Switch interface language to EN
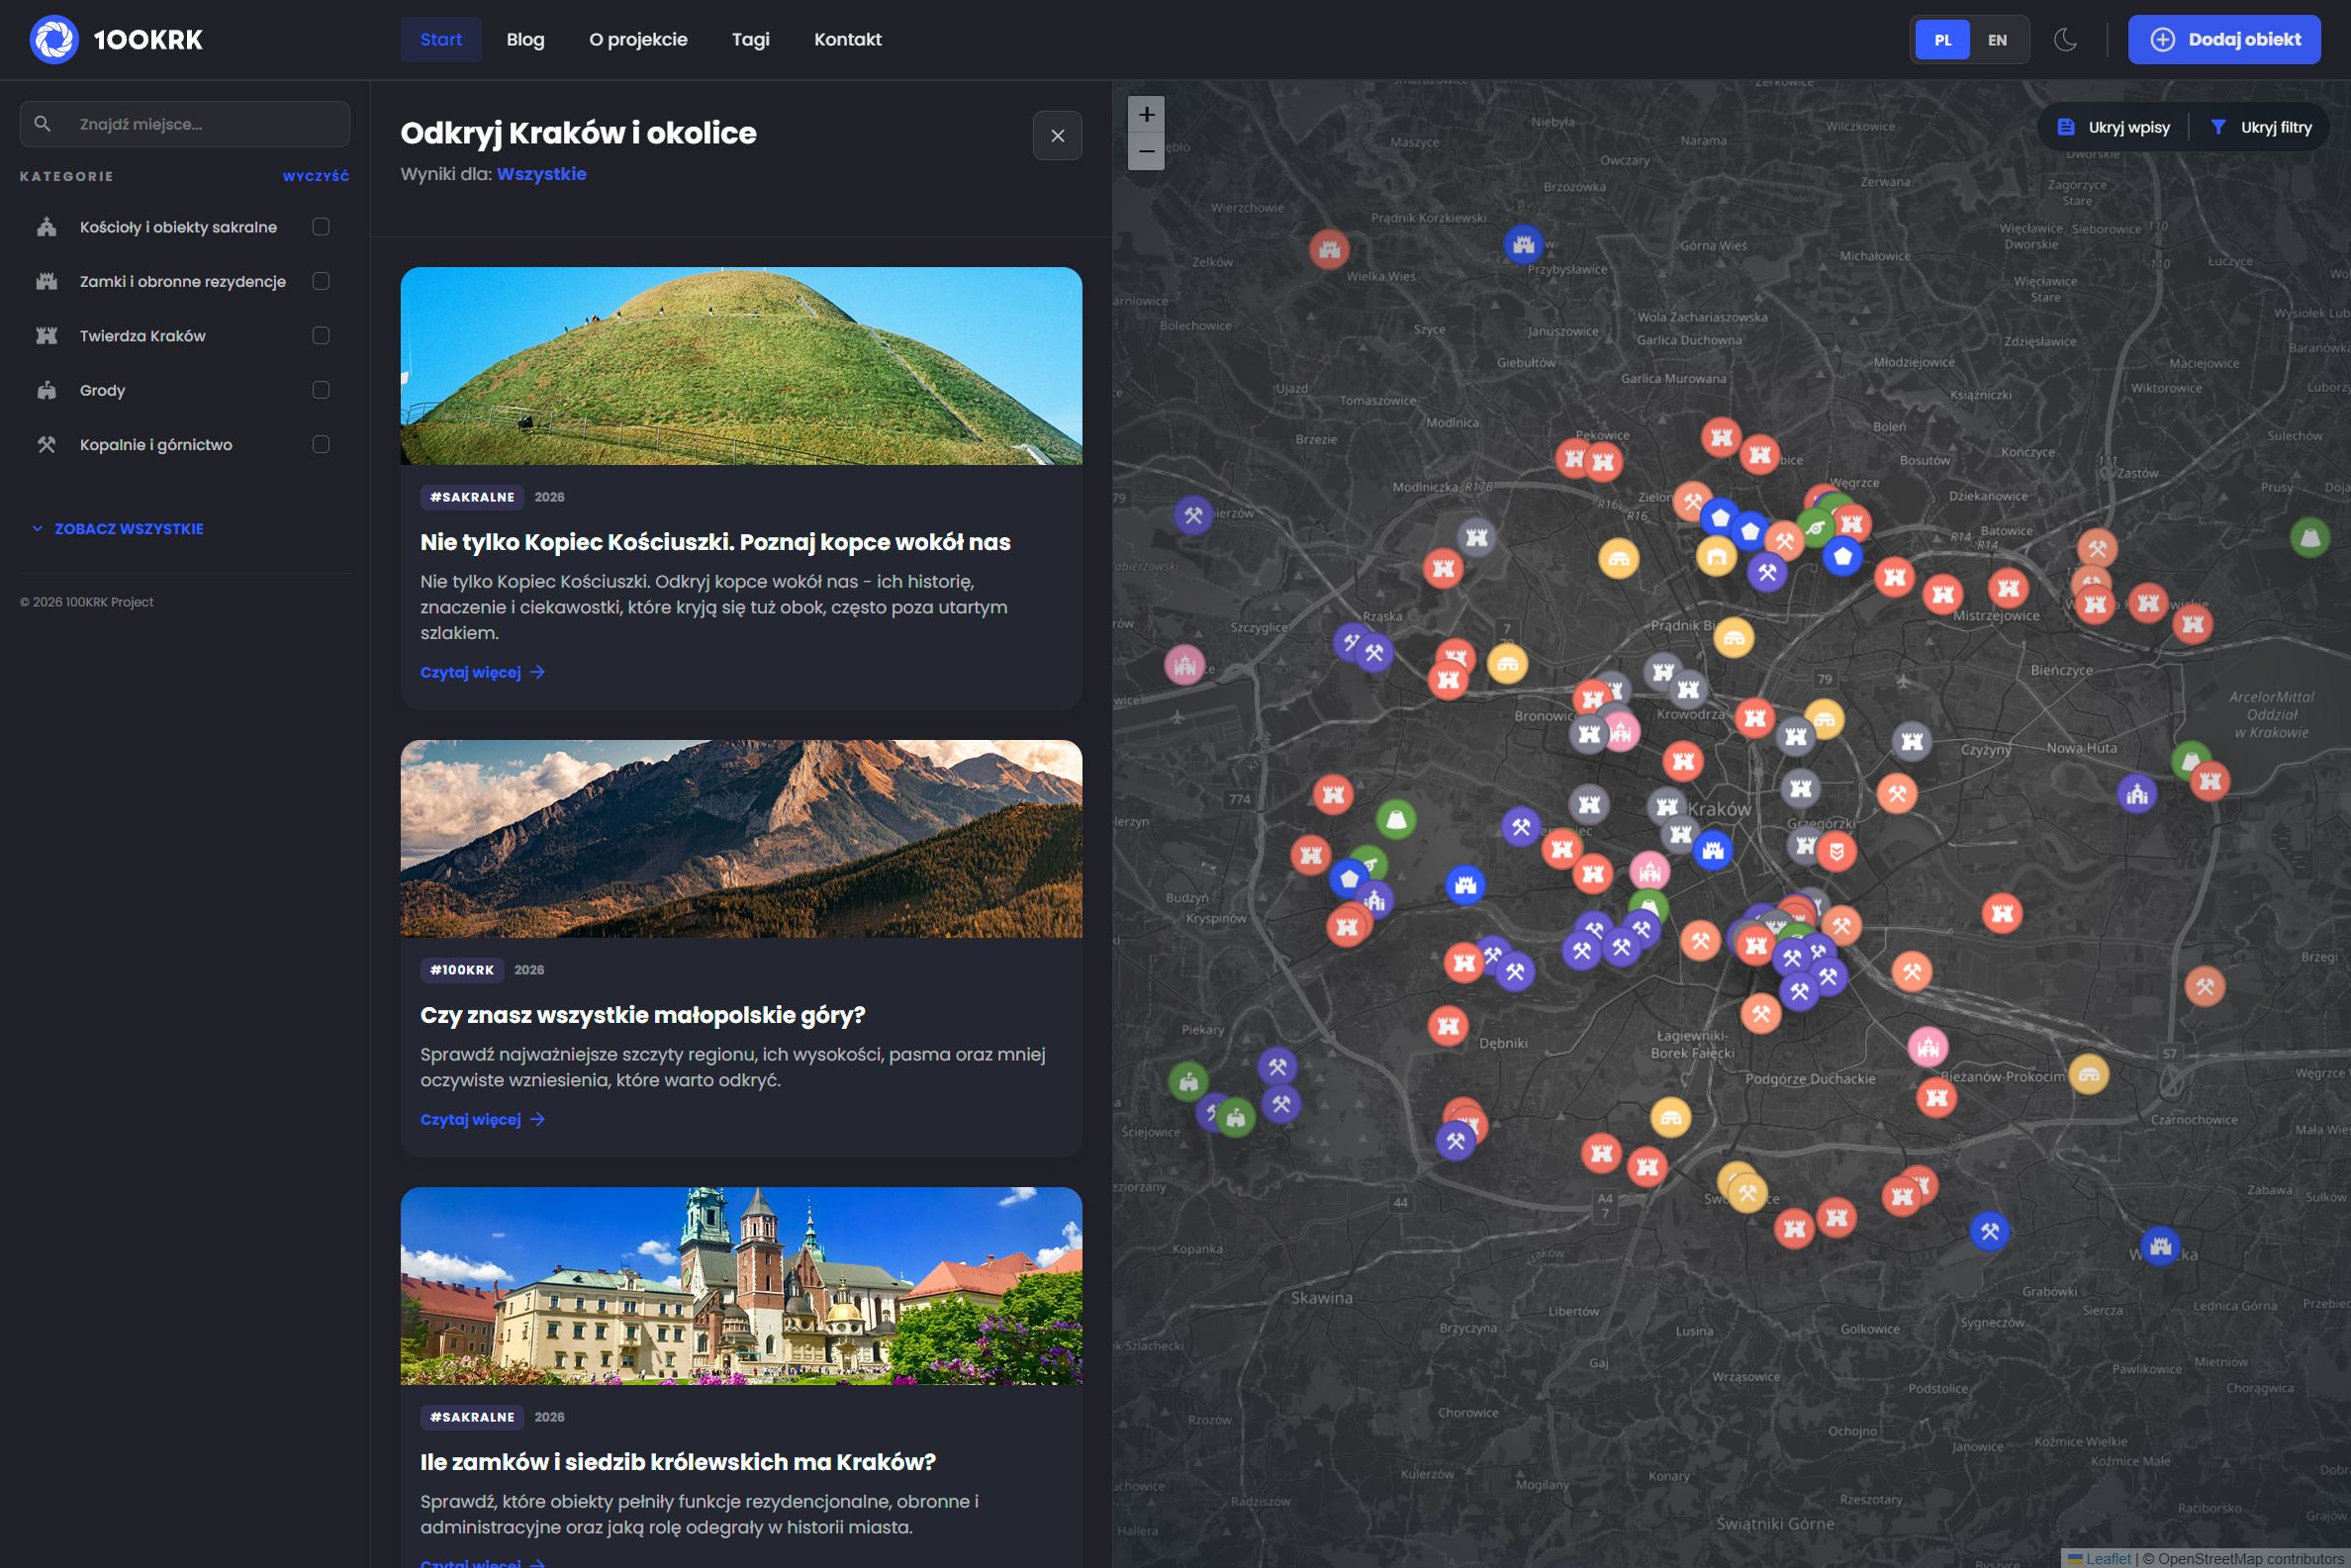 point(1997,40)
